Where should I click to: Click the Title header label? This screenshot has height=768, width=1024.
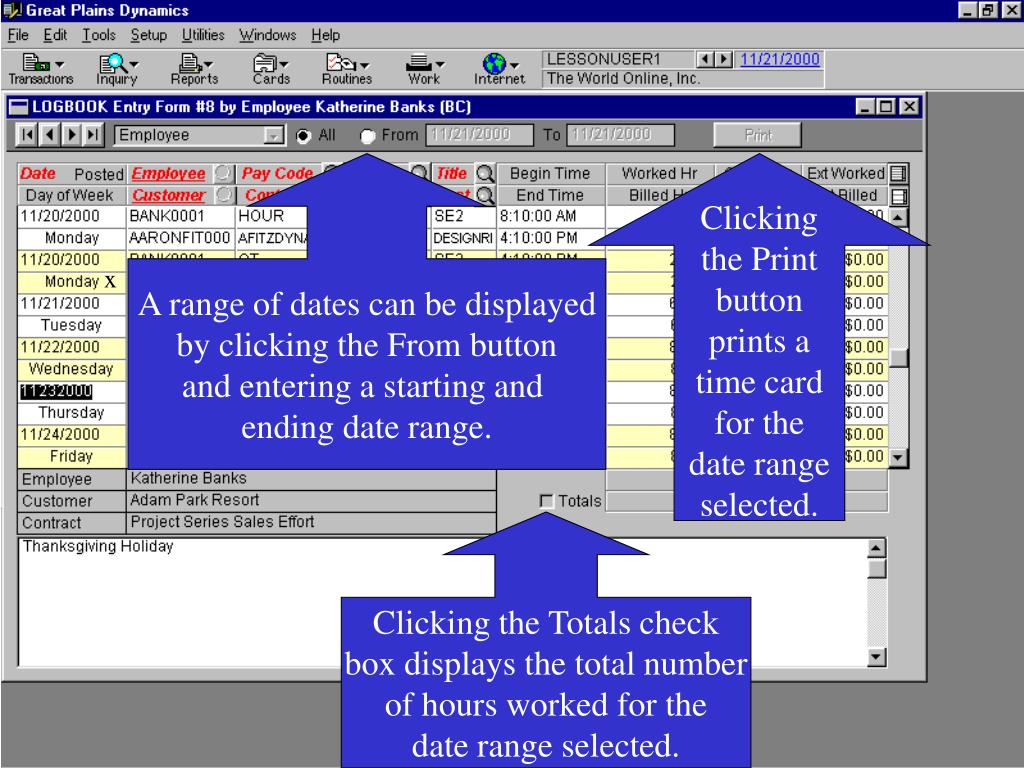pyautogui.click(x=451, y=173)
